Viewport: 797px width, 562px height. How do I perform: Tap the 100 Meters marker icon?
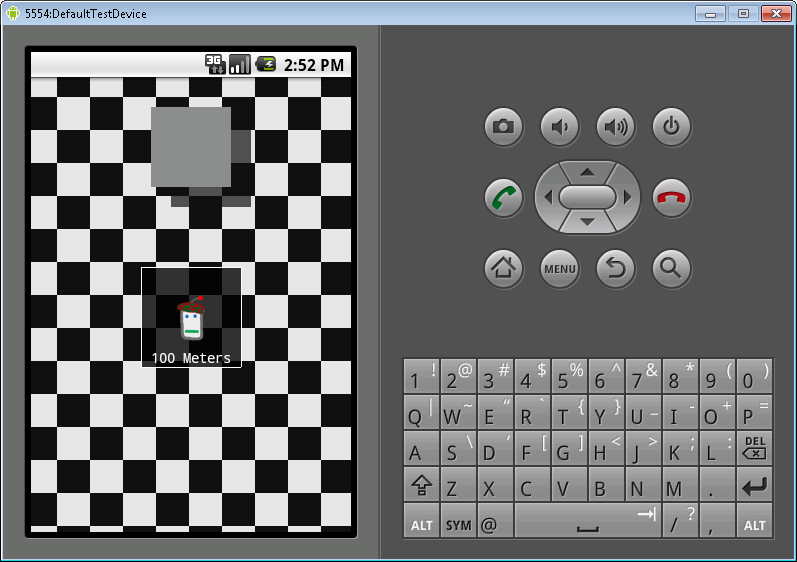(x=191, y=319)
